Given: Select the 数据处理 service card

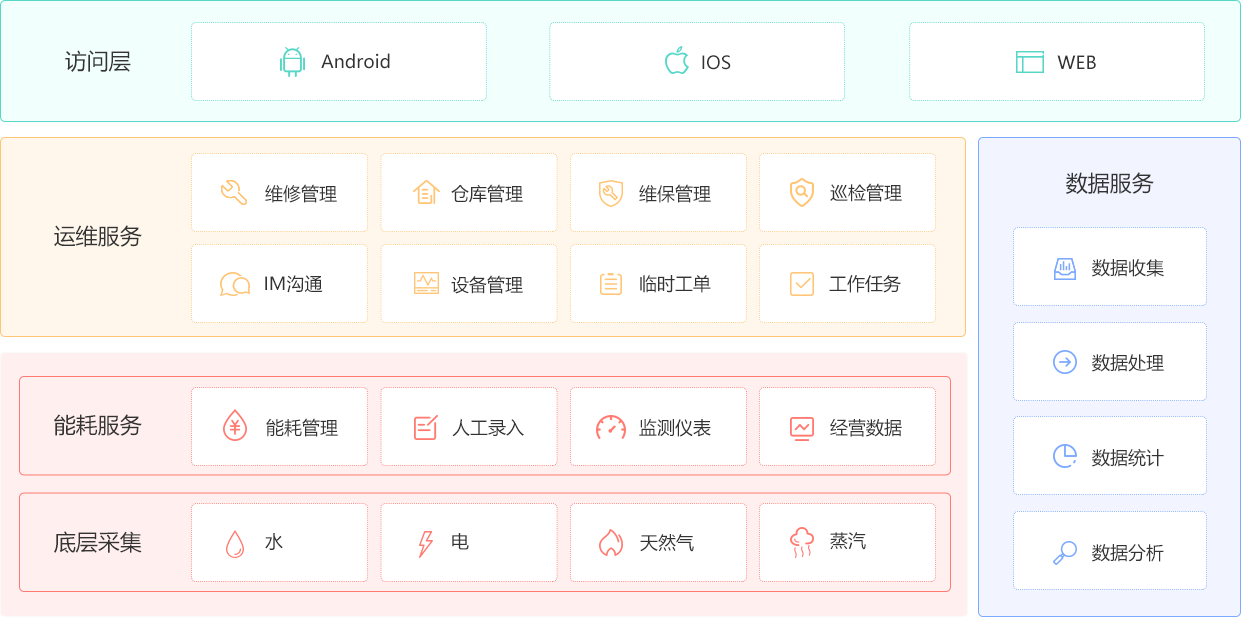Looking at the screenshot, I should tap(1109, 362).
